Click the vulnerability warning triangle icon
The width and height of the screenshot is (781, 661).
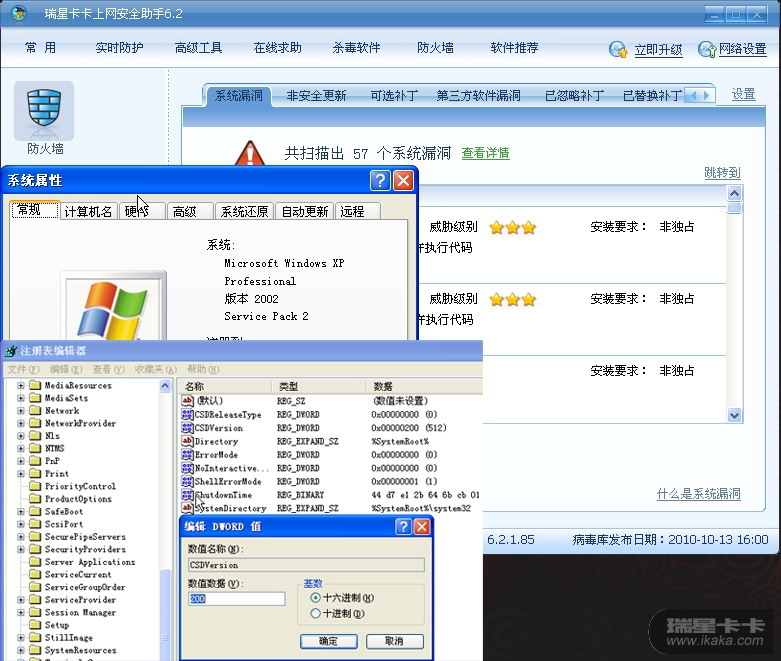coord(250,153)
